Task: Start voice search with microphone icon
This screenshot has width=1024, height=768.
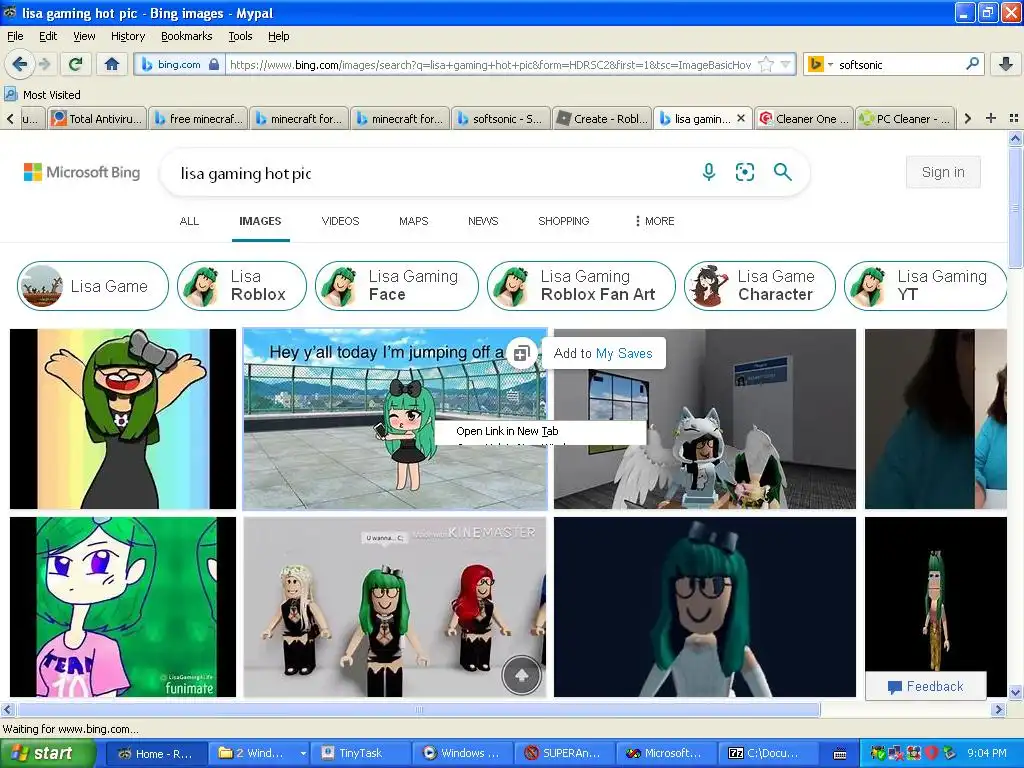Action: click(709, 172)
